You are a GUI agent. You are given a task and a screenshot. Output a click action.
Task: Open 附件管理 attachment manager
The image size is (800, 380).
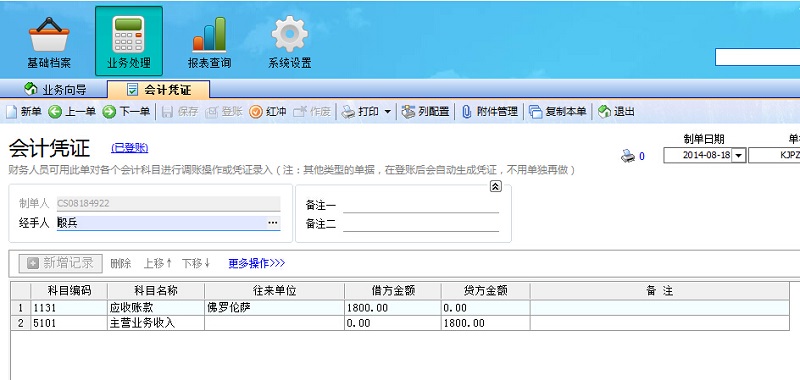click(489, 112)
